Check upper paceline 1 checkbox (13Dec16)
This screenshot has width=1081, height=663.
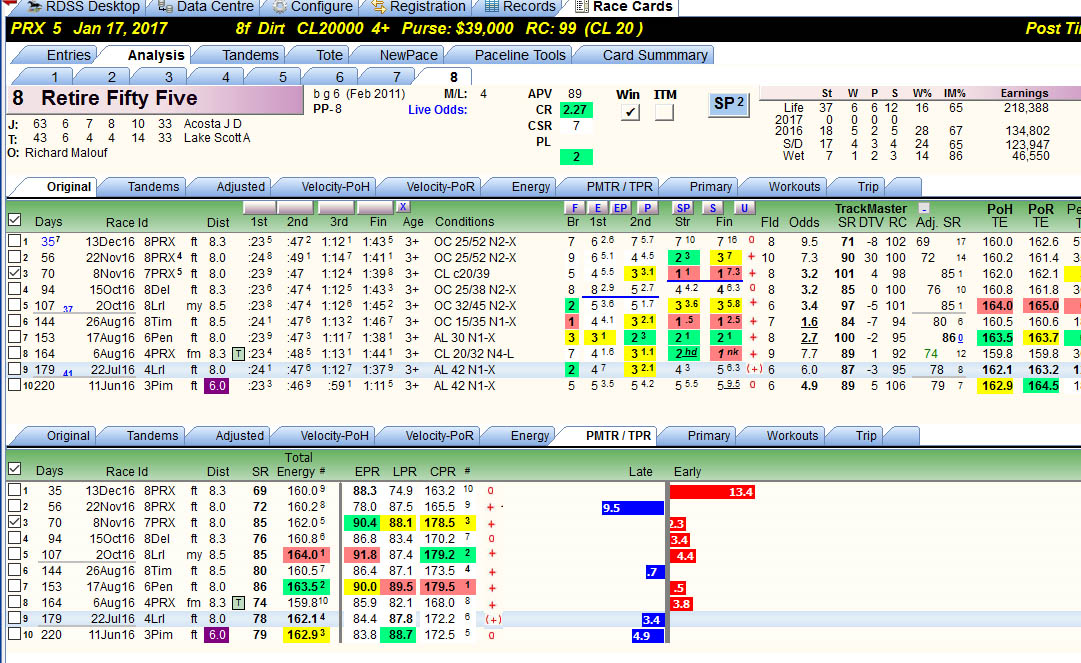point(14,241)
